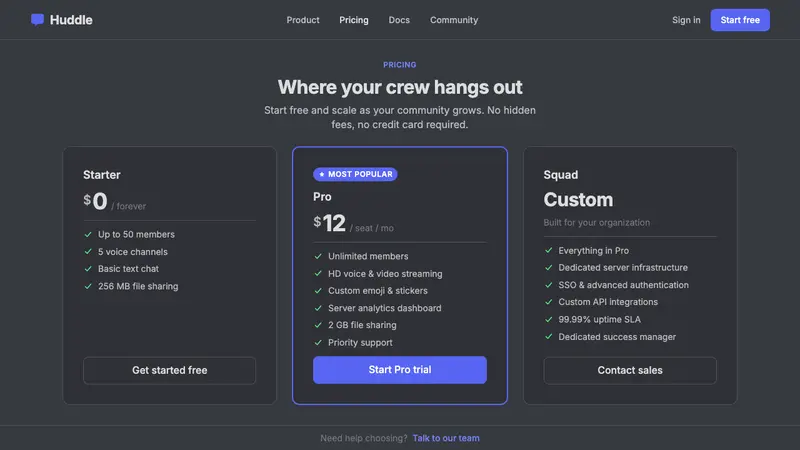Click '/ seat / mo' label
This screenshot has height=450, width=800.
(x=371, y=228)
